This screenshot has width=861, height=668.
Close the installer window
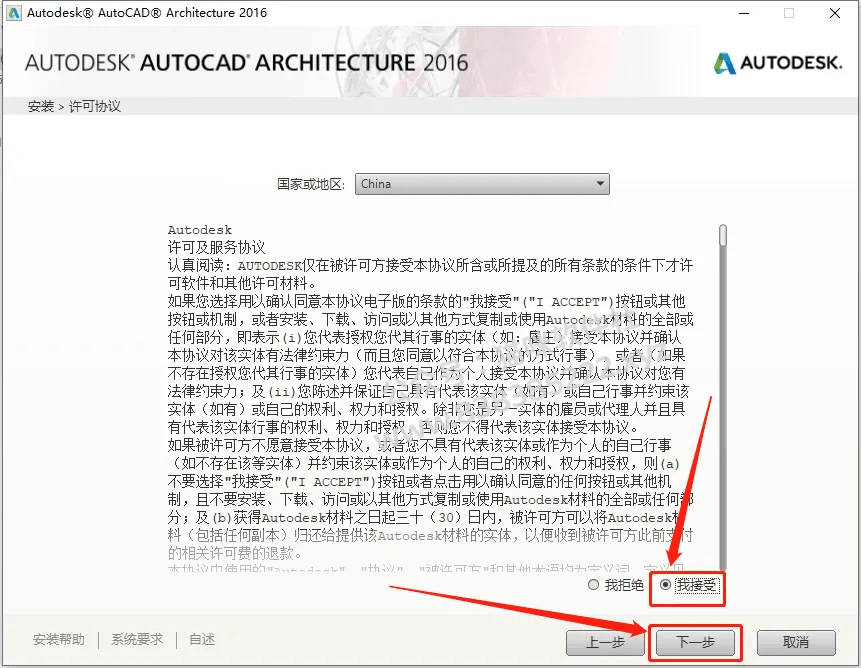tap(835, 13)
